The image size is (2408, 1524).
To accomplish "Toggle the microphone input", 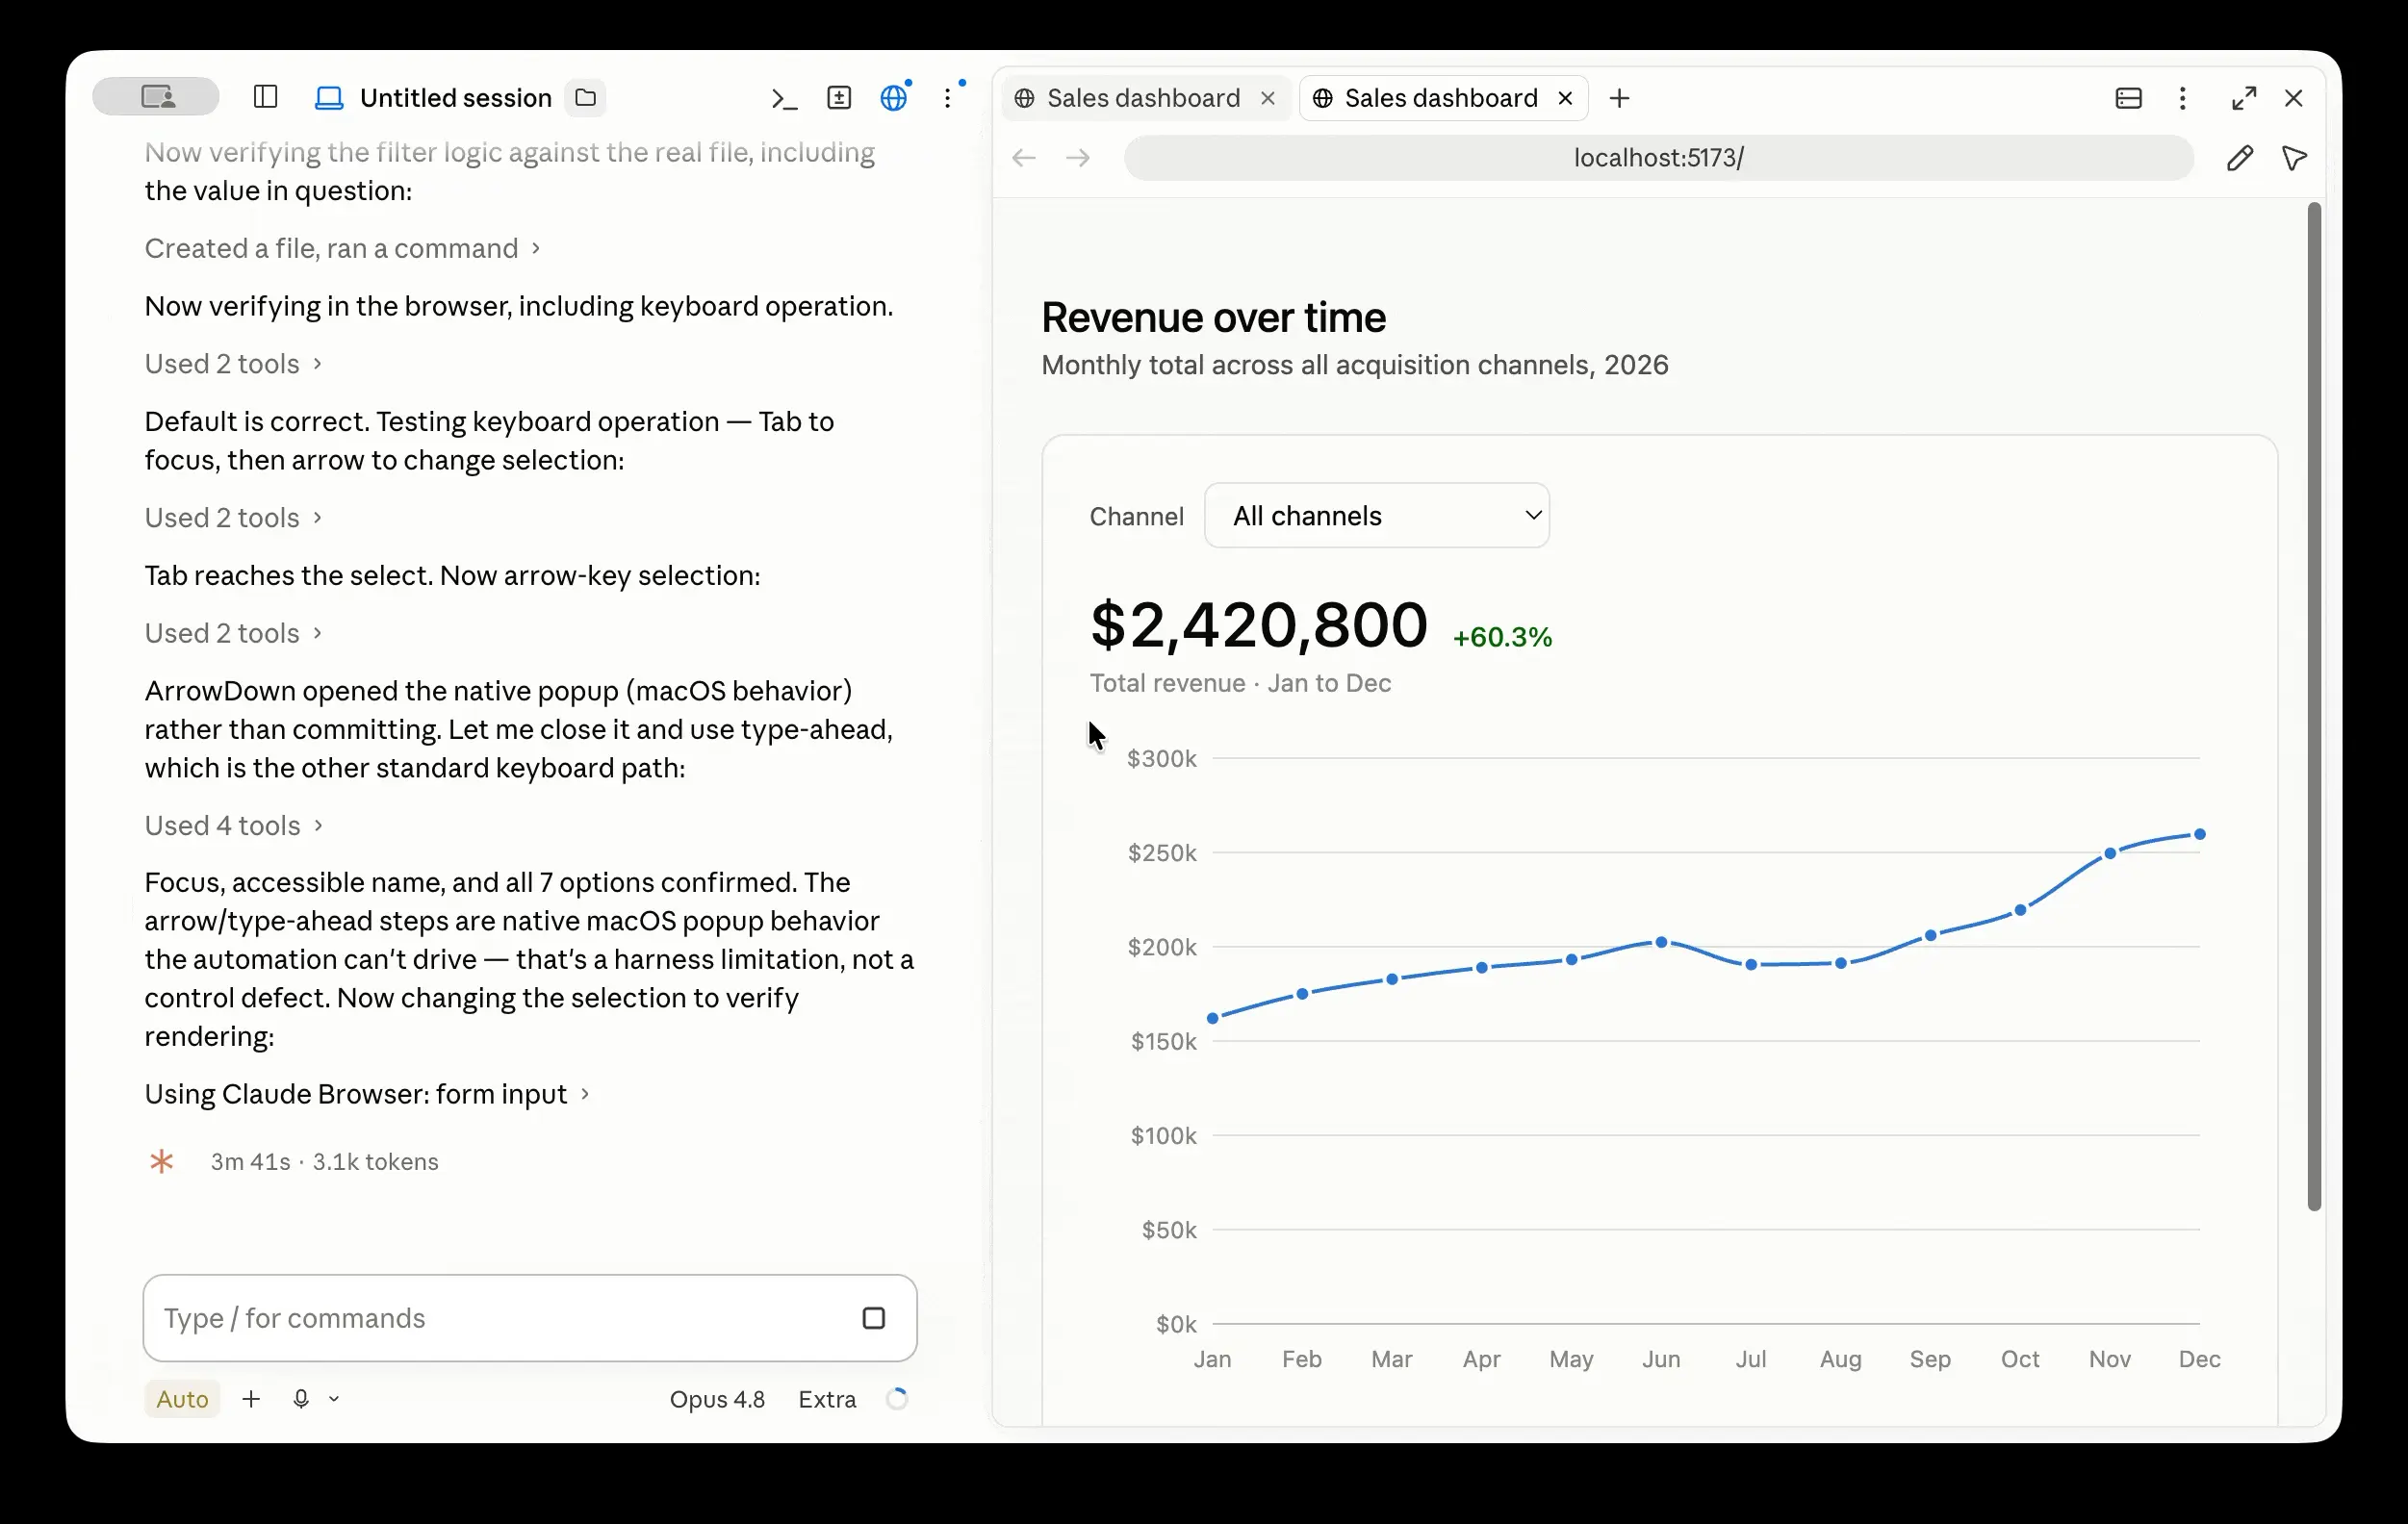I will (300, 1399).
